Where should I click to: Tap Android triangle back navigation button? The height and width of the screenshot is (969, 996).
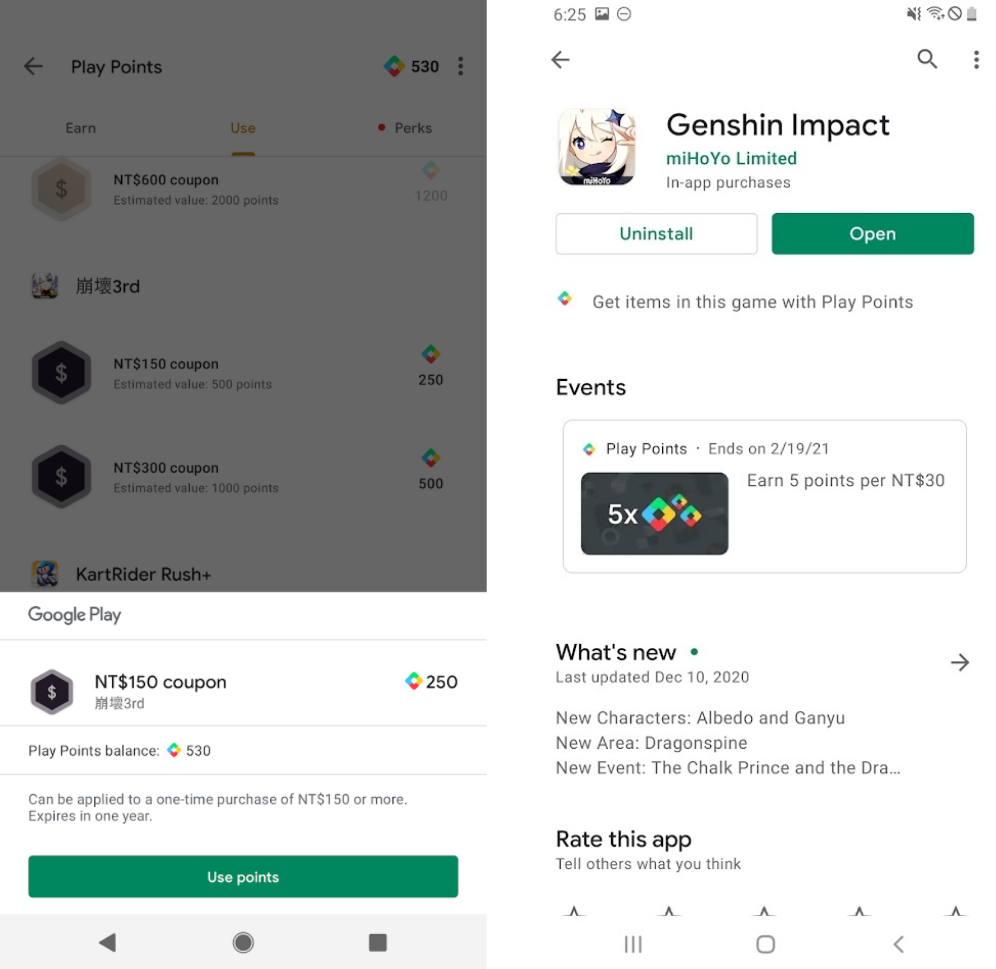click(107, 942)
